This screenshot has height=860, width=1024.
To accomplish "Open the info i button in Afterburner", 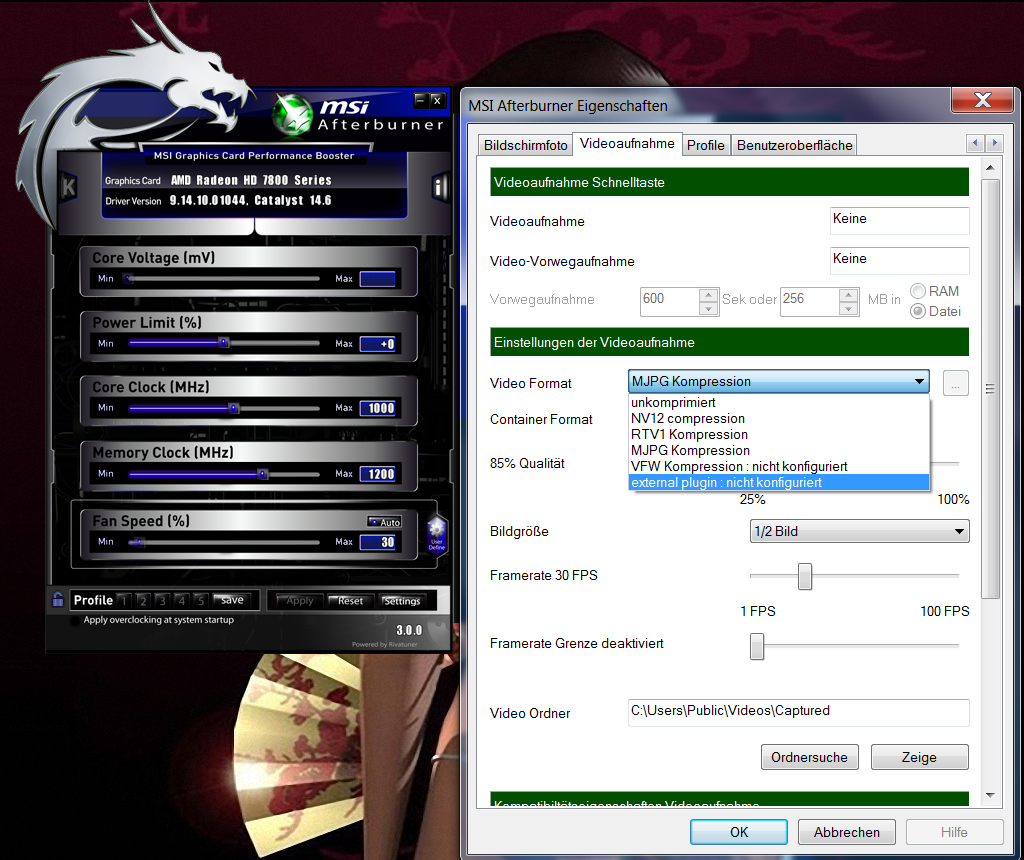I will coord(440,187).
